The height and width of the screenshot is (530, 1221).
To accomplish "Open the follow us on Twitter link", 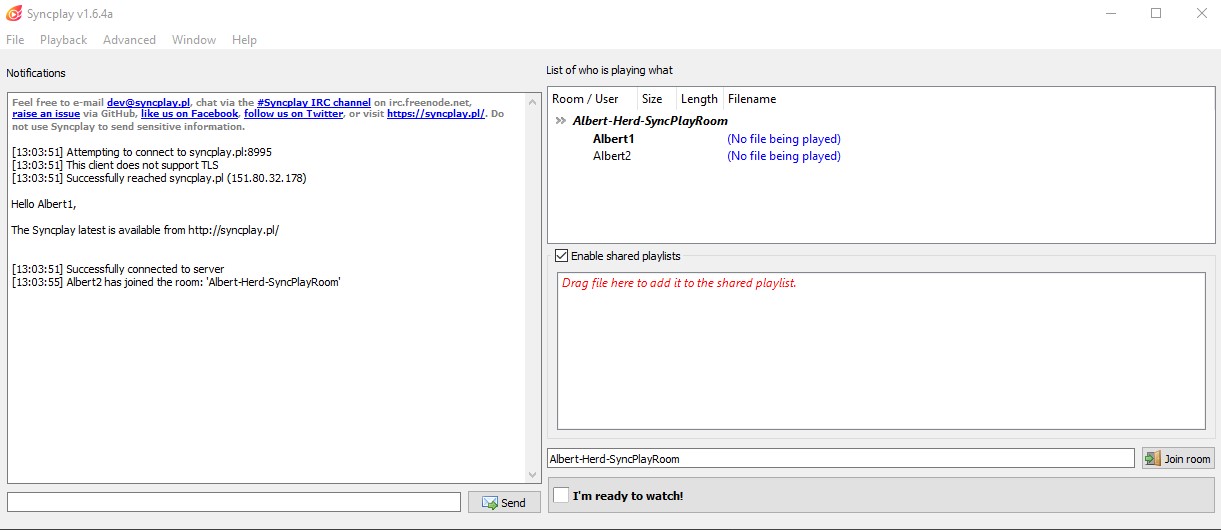I will click(x=293, y=114).
